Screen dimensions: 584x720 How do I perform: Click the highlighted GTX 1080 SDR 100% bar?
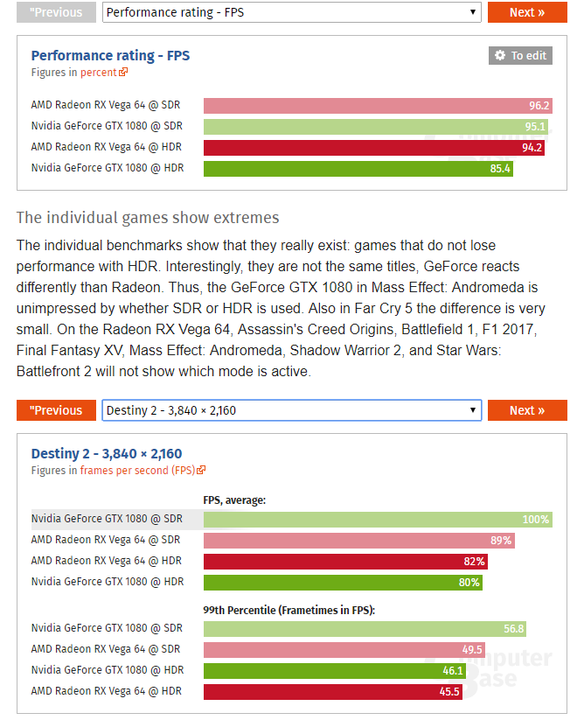click(378, 519)
